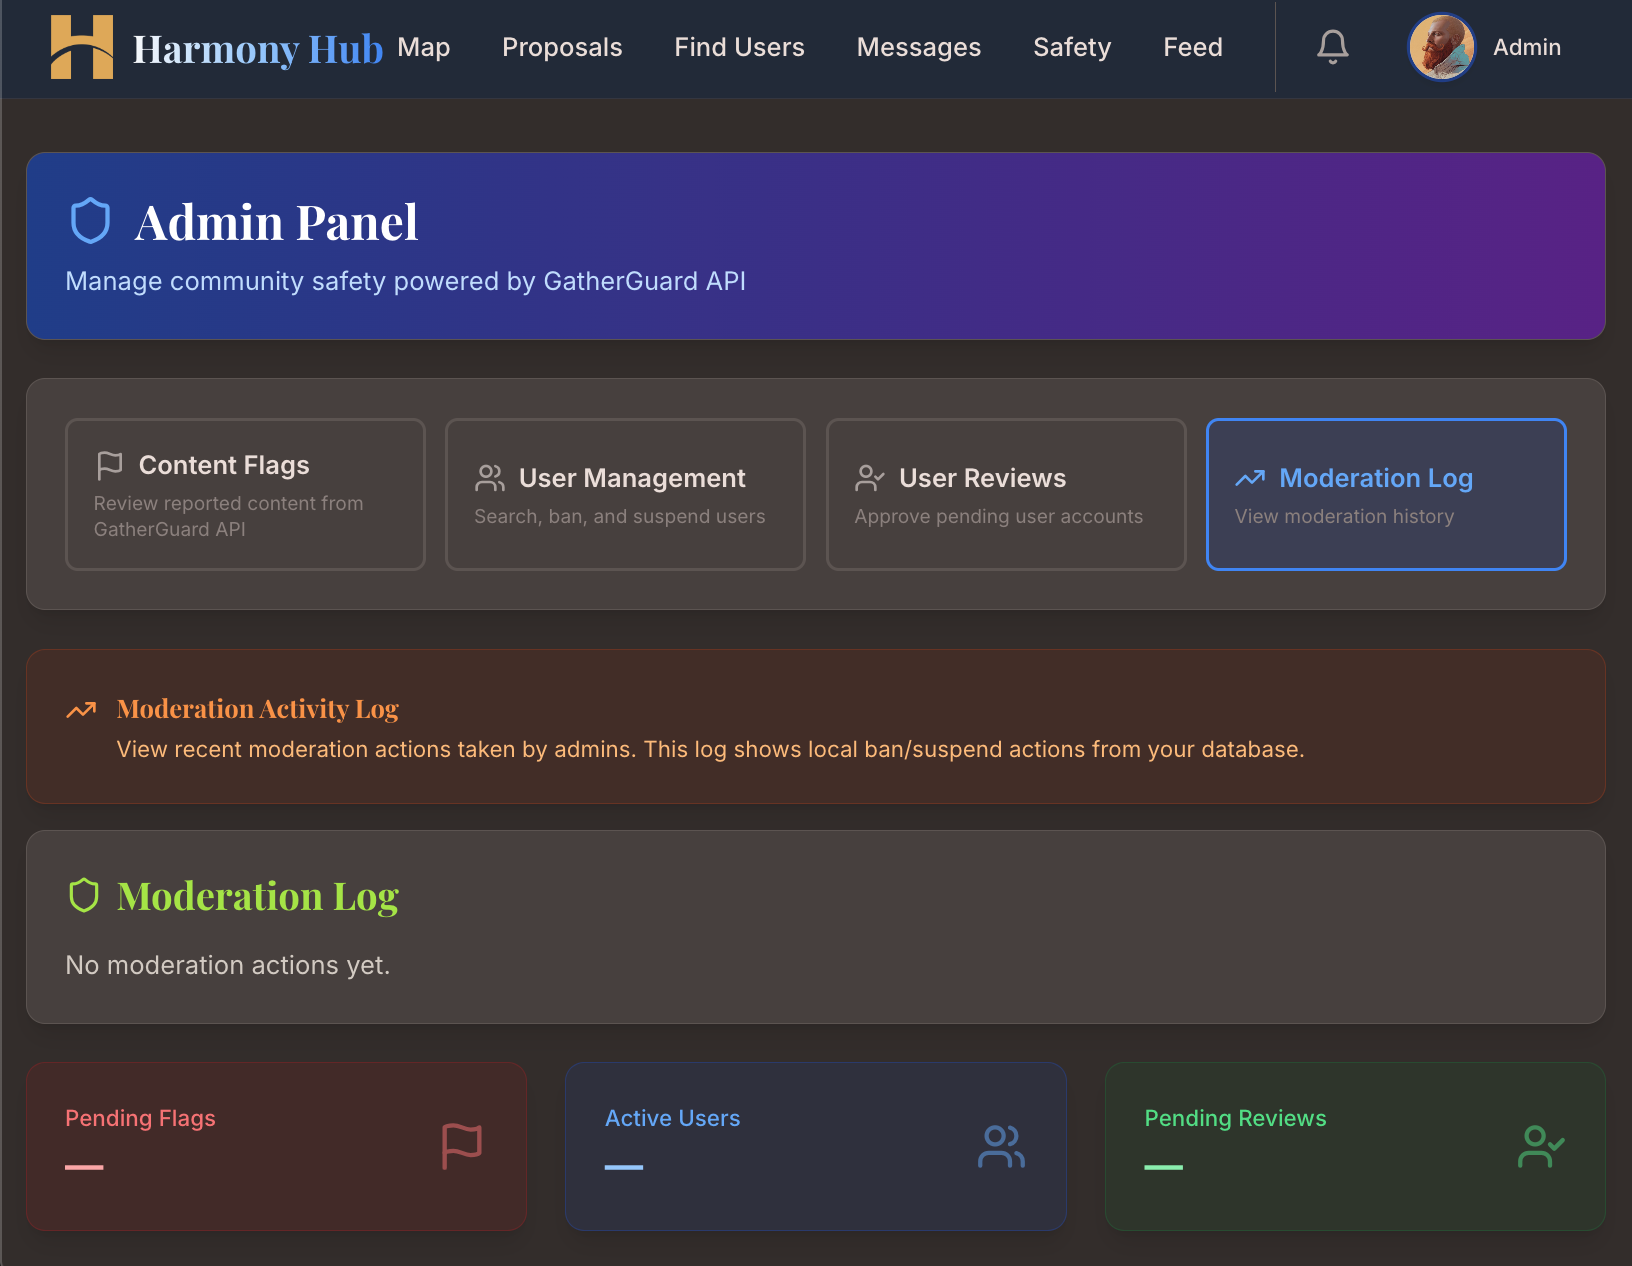
Task: Click the users icon in Active Users card
Action: pos(1001,1147)
